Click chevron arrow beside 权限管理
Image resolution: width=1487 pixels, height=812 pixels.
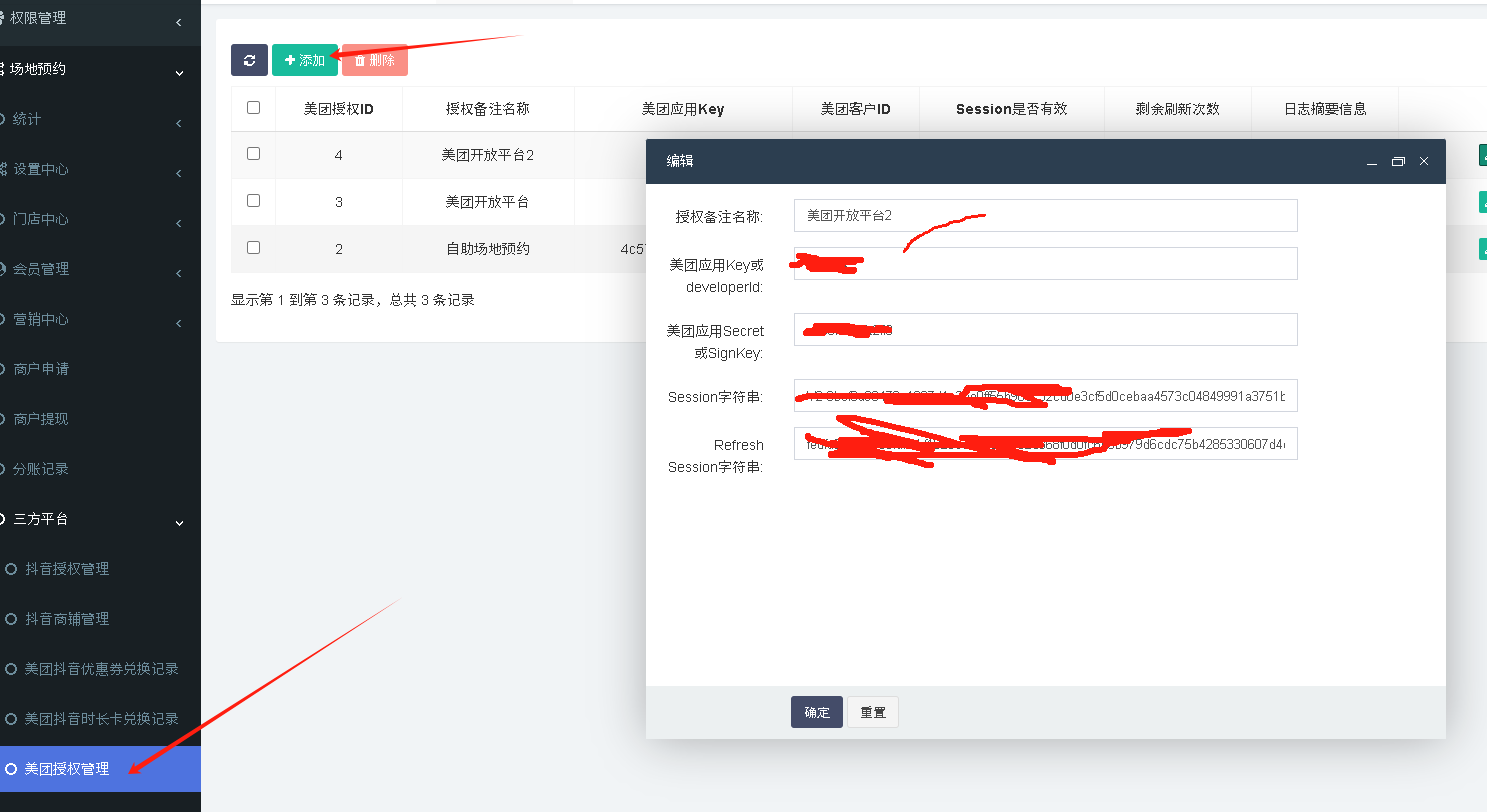coord(179,22)
